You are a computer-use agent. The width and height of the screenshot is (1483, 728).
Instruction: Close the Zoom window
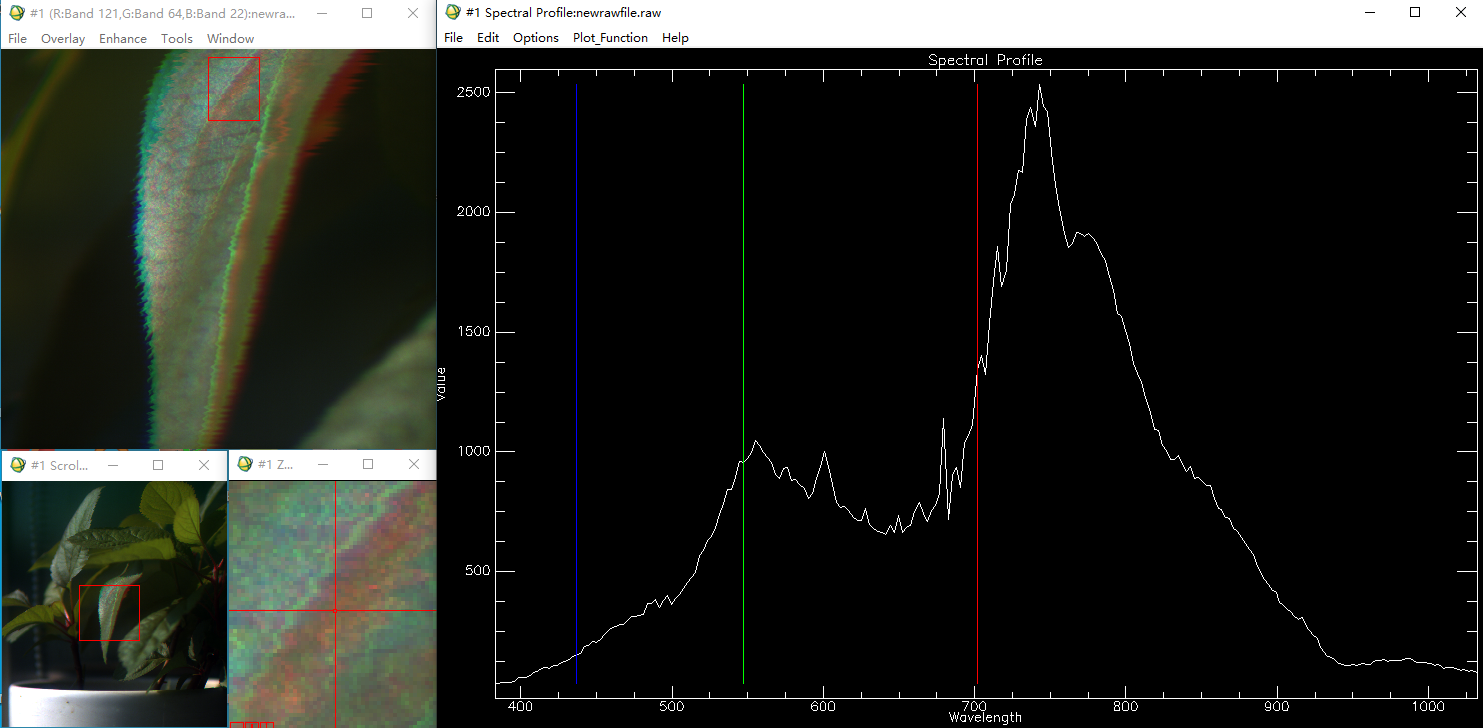(413, 465)
